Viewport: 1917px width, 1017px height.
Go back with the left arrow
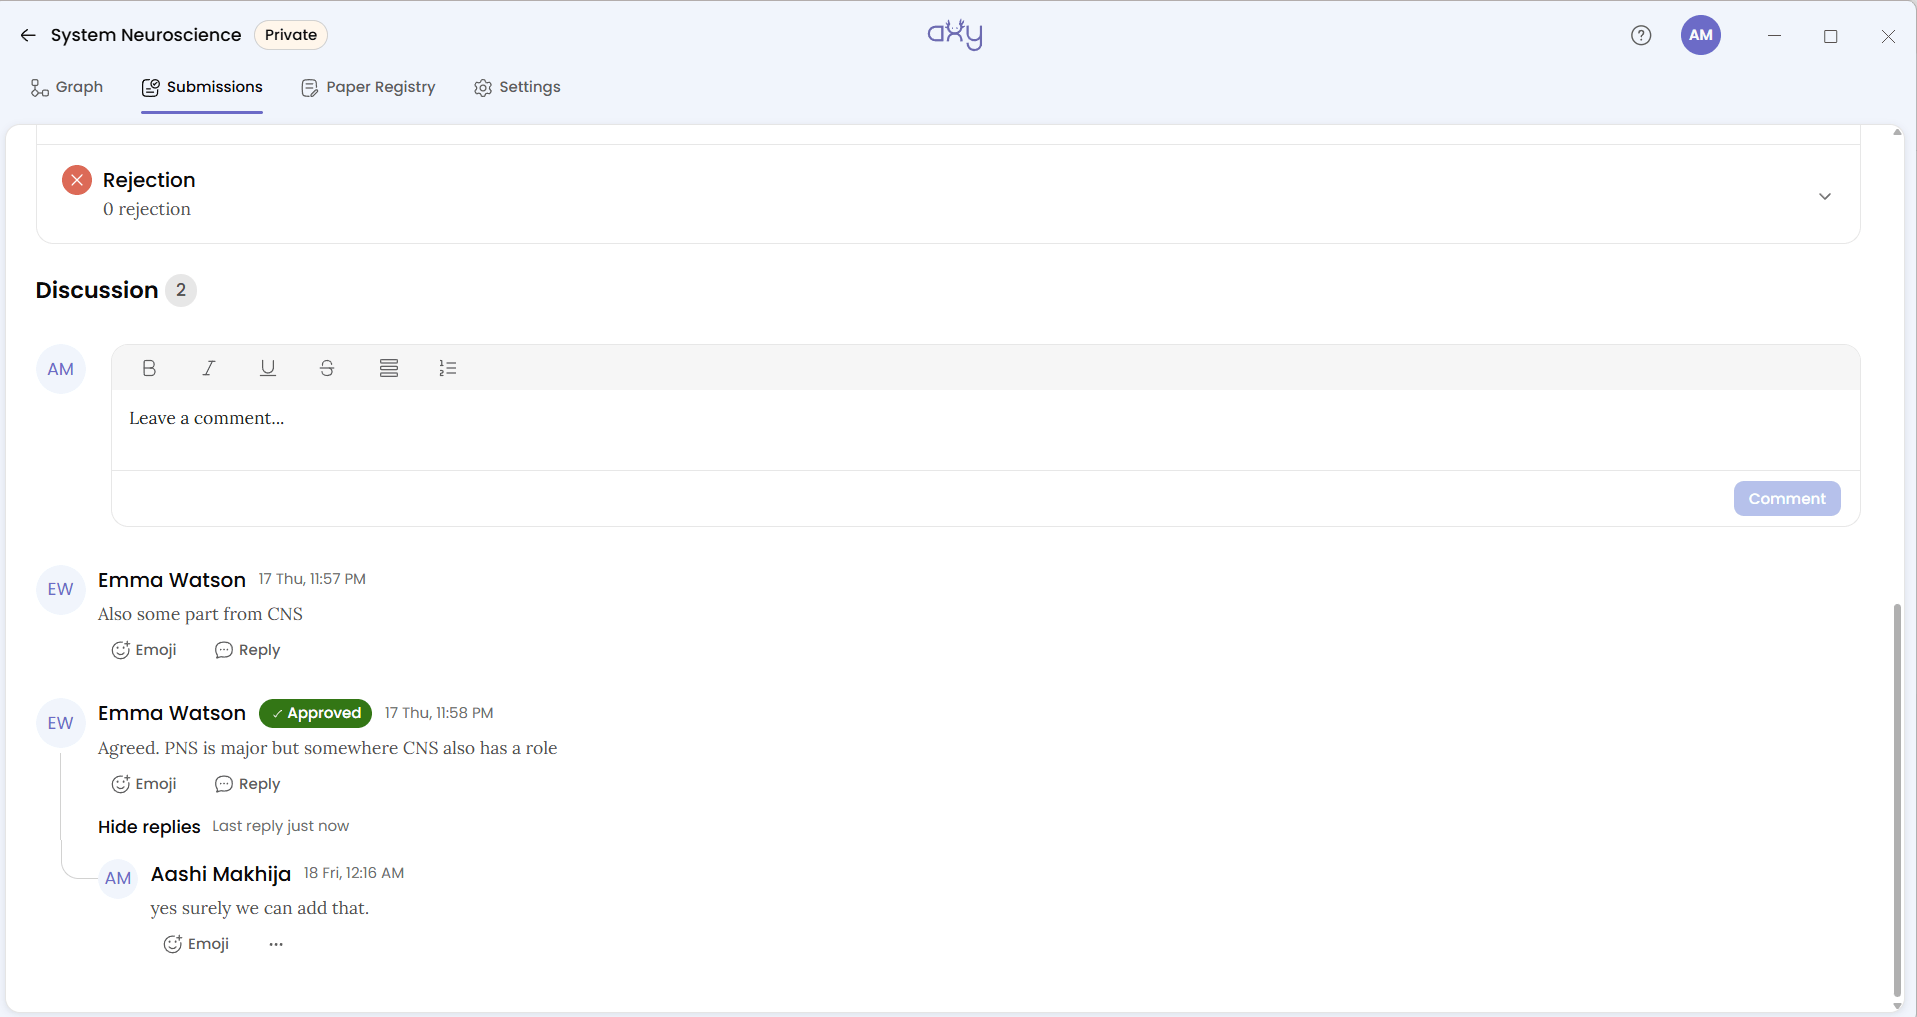coord(28,35)
